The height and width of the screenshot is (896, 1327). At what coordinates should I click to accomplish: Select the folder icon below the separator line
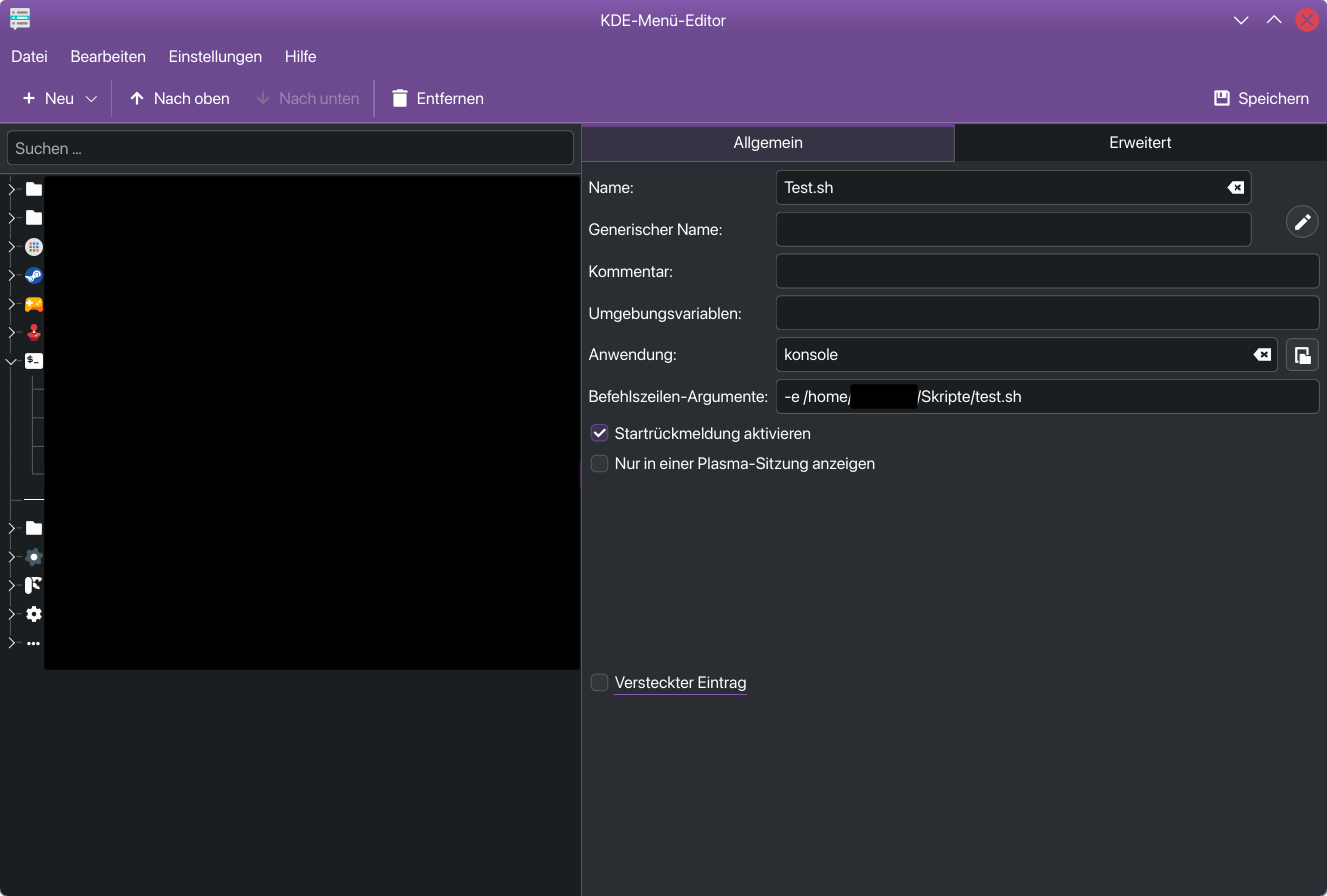coord(34,528)
